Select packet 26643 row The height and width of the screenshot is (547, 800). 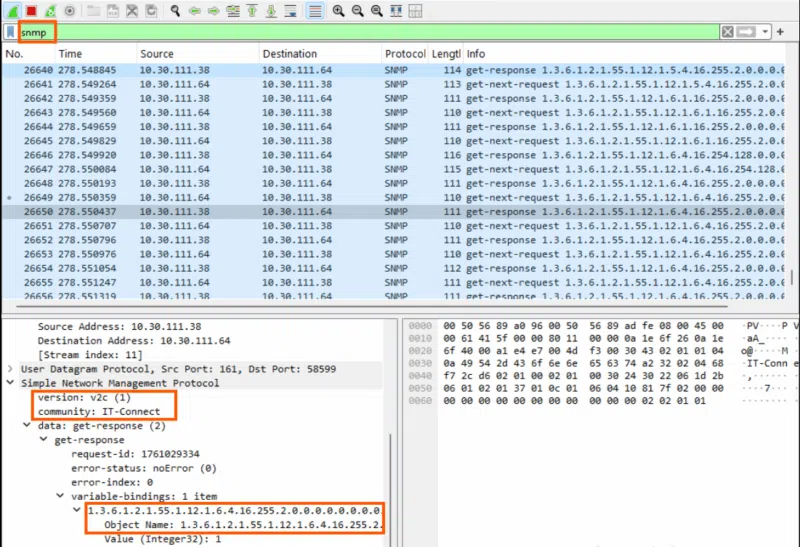pyautogui.click(x=393, y=112)
